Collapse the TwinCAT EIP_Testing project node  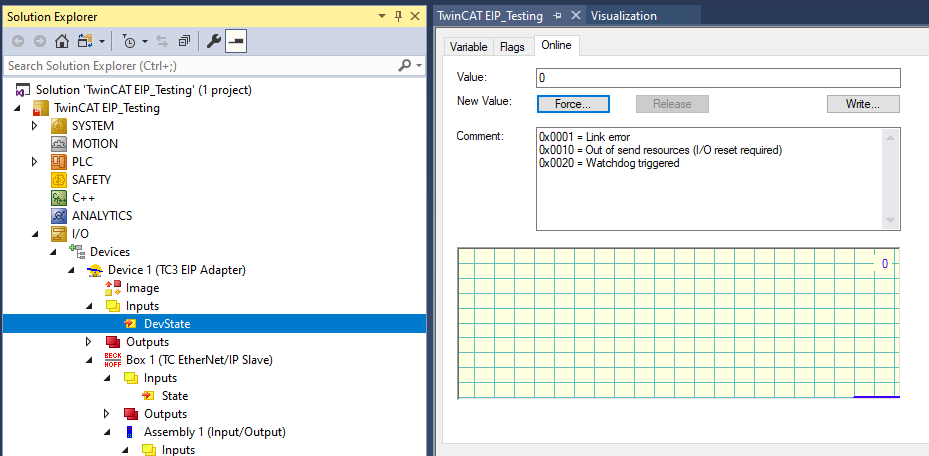click(x=16, y=108)
